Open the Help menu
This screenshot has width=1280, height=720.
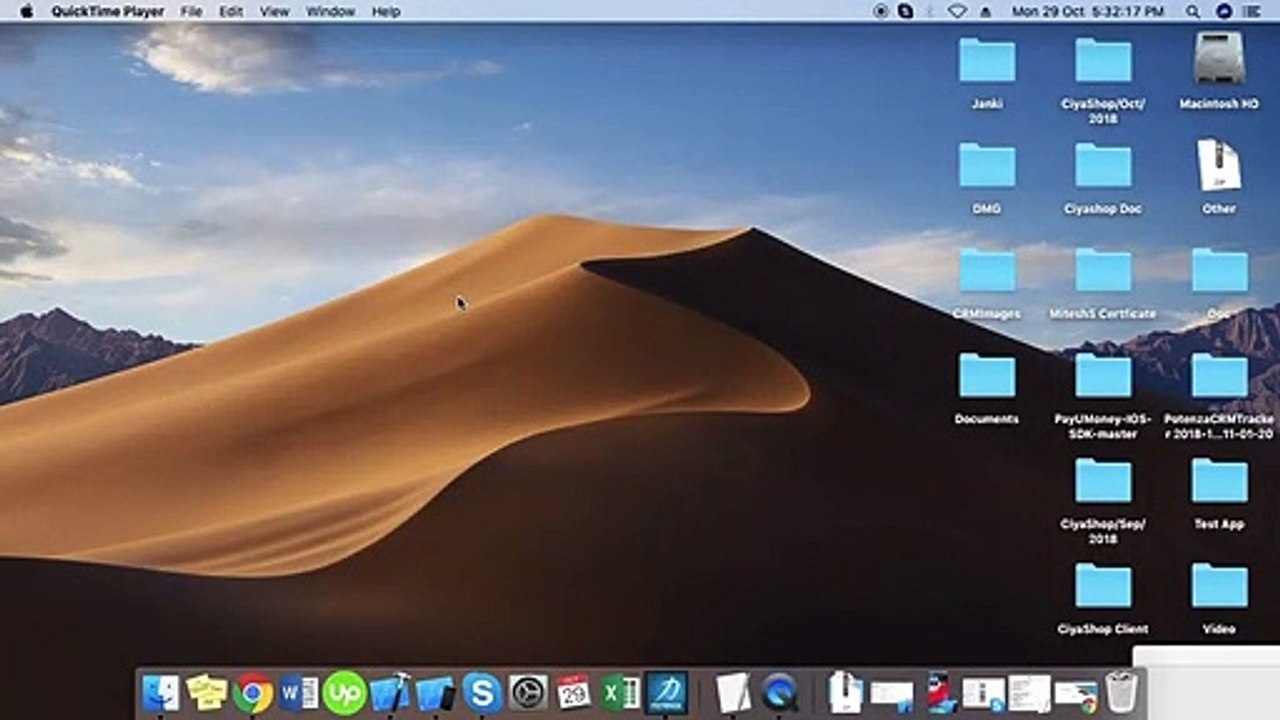click(386, 12)
